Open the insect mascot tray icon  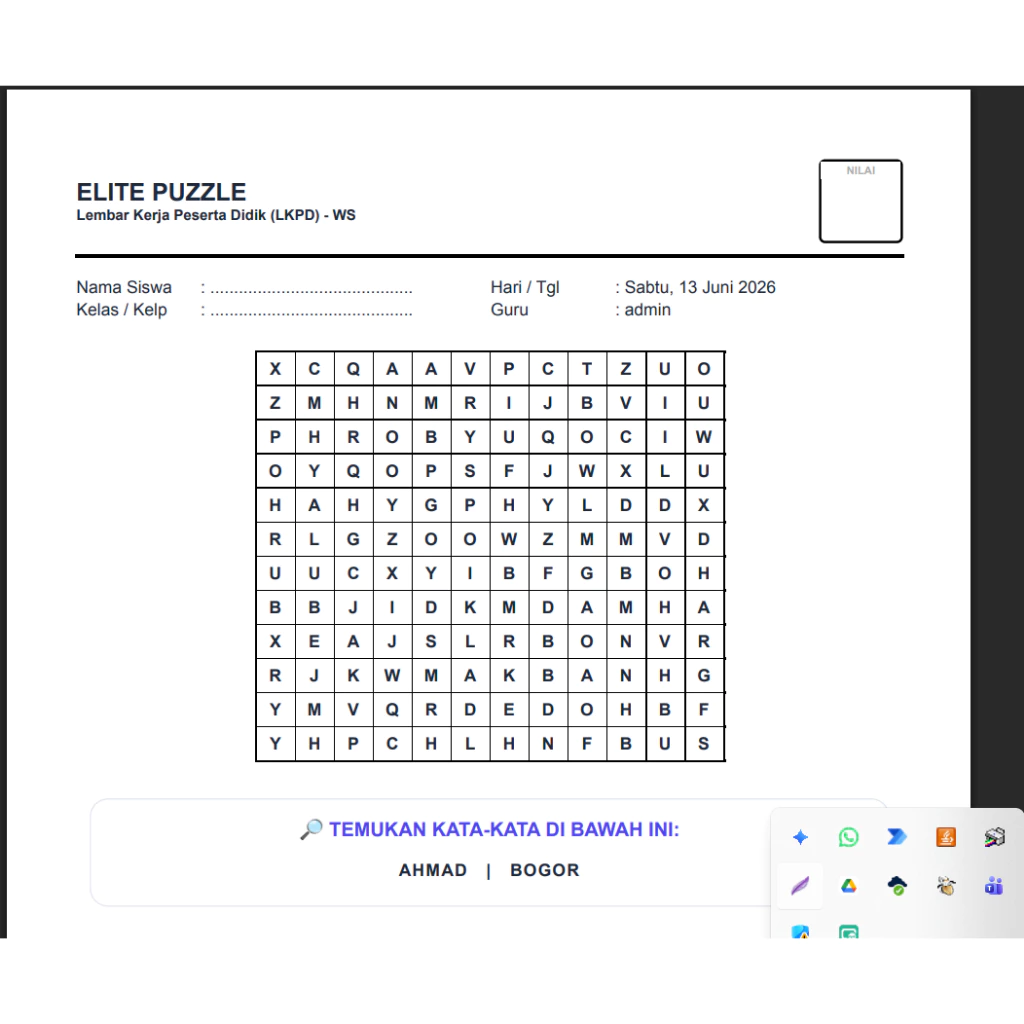point(946,886)
